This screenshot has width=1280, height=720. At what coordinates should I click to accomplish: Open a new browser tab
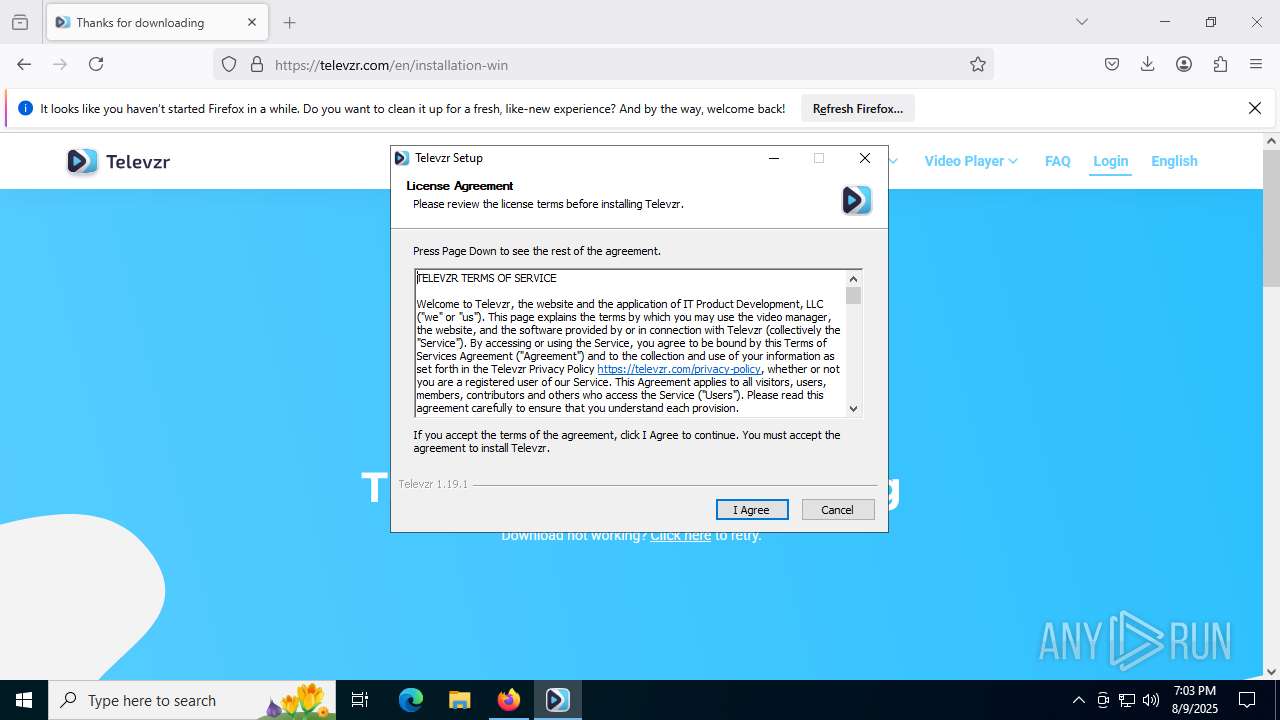point(290,22)
